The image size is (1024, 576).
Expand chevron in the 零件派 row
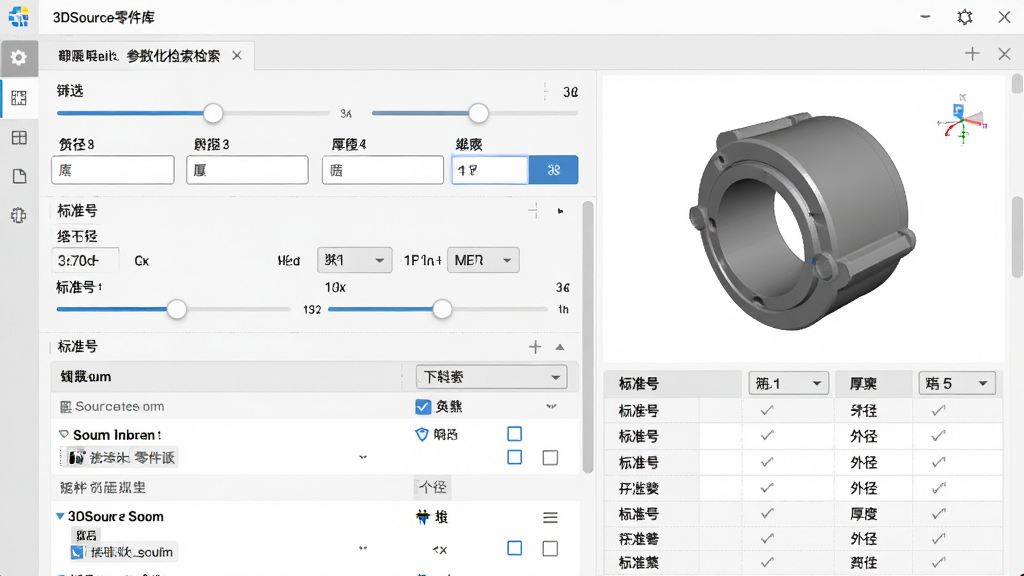[362, 457]
